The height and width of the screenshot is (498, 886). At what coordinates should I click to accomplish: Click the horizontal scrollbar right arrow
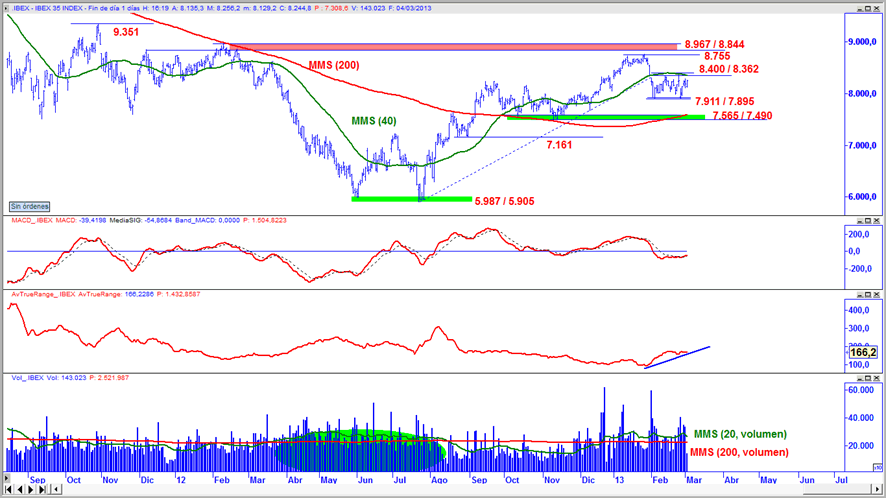pyautogui.click(x=878, y=489)
